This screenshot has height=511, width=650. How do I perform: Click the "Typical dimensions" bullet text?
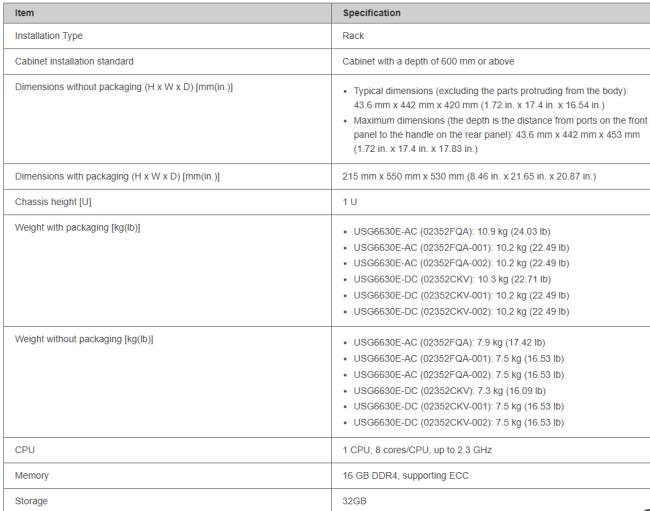491,91
